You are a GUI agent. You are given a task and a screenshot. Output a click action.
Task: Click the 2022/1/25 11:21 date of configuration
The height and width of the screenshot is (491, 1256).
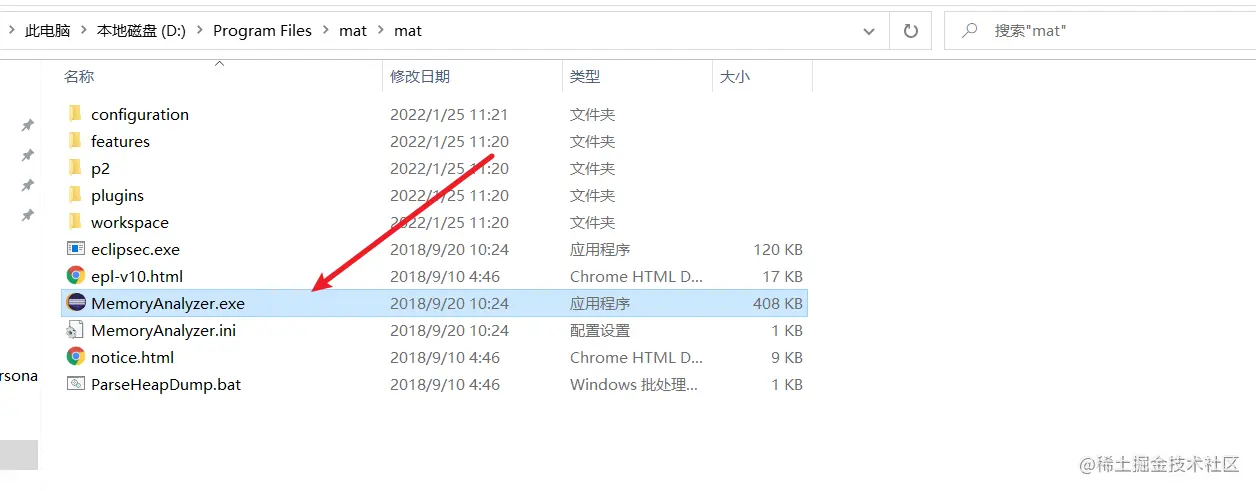[449, 114]
